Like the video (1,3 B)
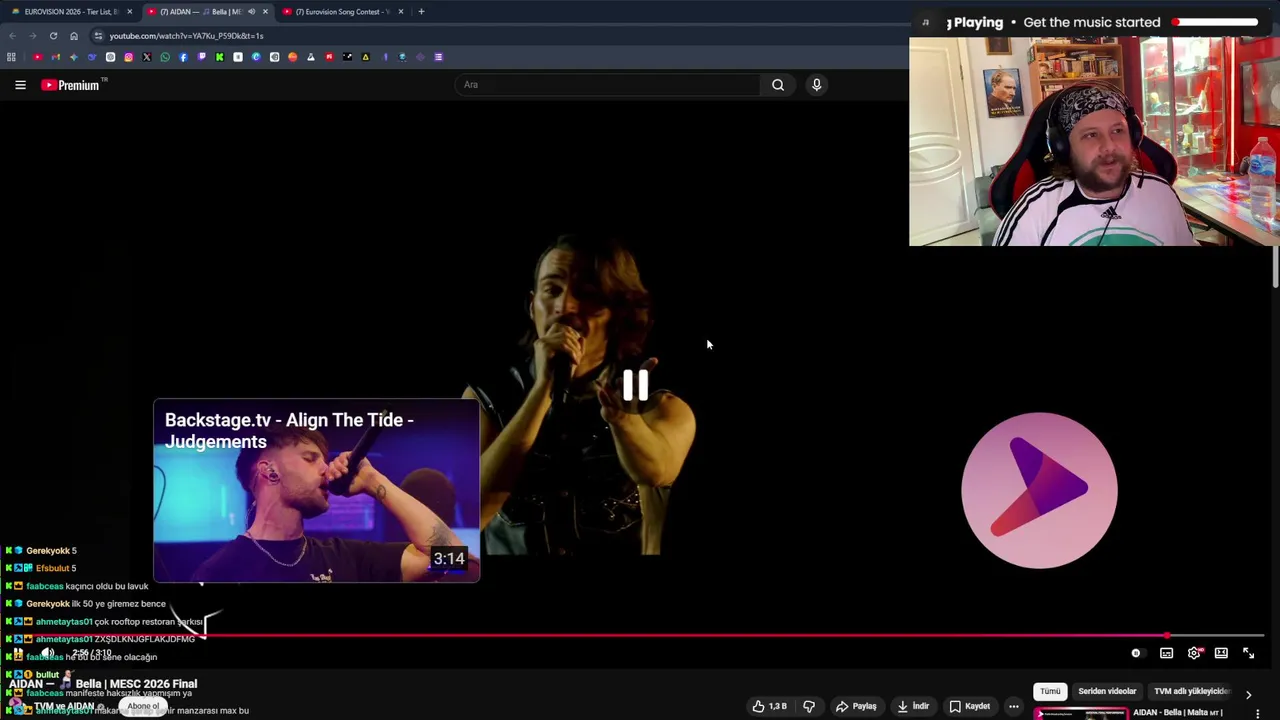The image size is (1280, 720). click(770, 706)
